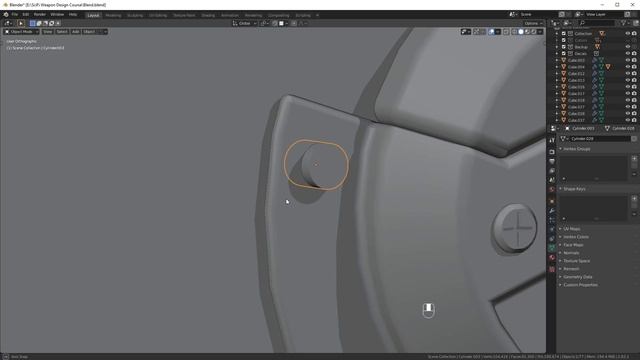
Task: Expand the Vertex Colors panel
Action: click(x=576, y=237)
